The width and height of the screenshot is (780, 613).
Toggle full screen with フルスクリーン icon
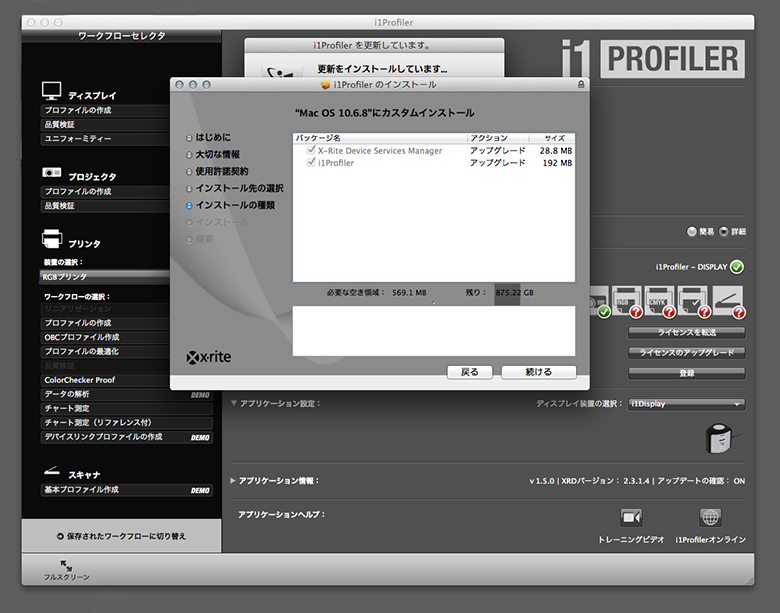(66, 568)
